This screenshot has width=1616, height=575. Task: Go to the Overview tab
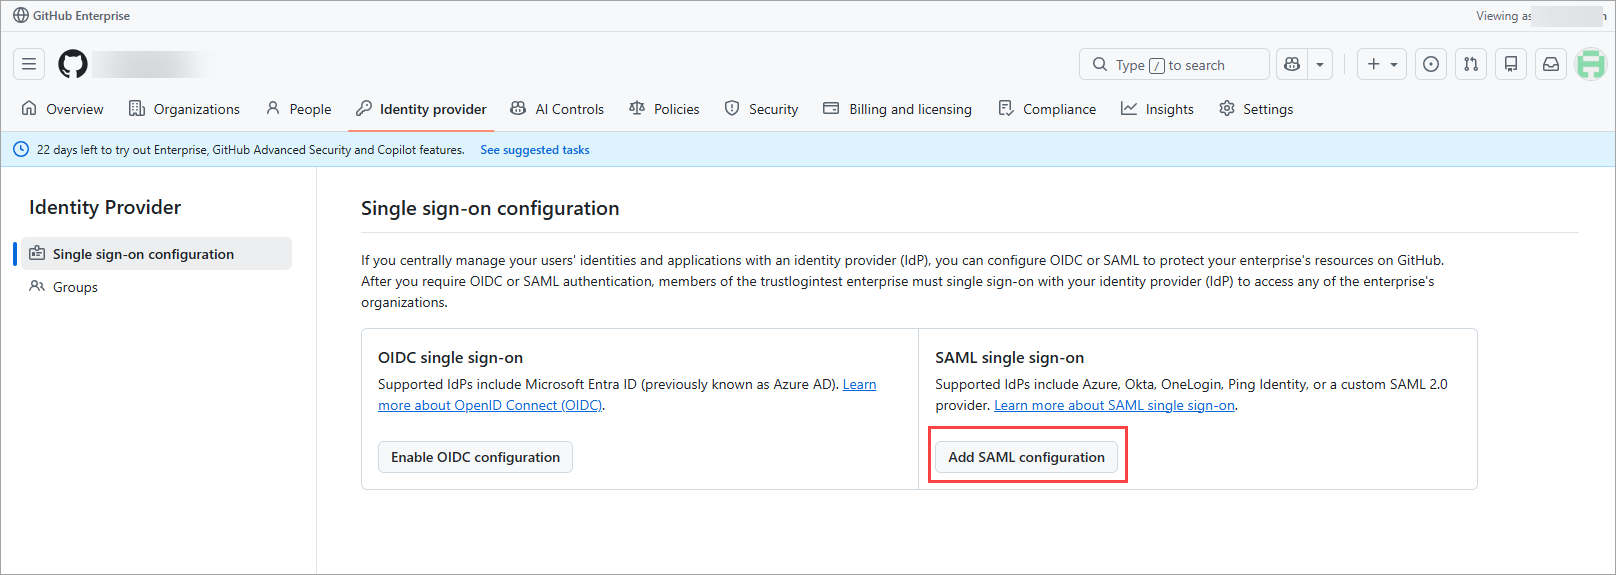62,109
